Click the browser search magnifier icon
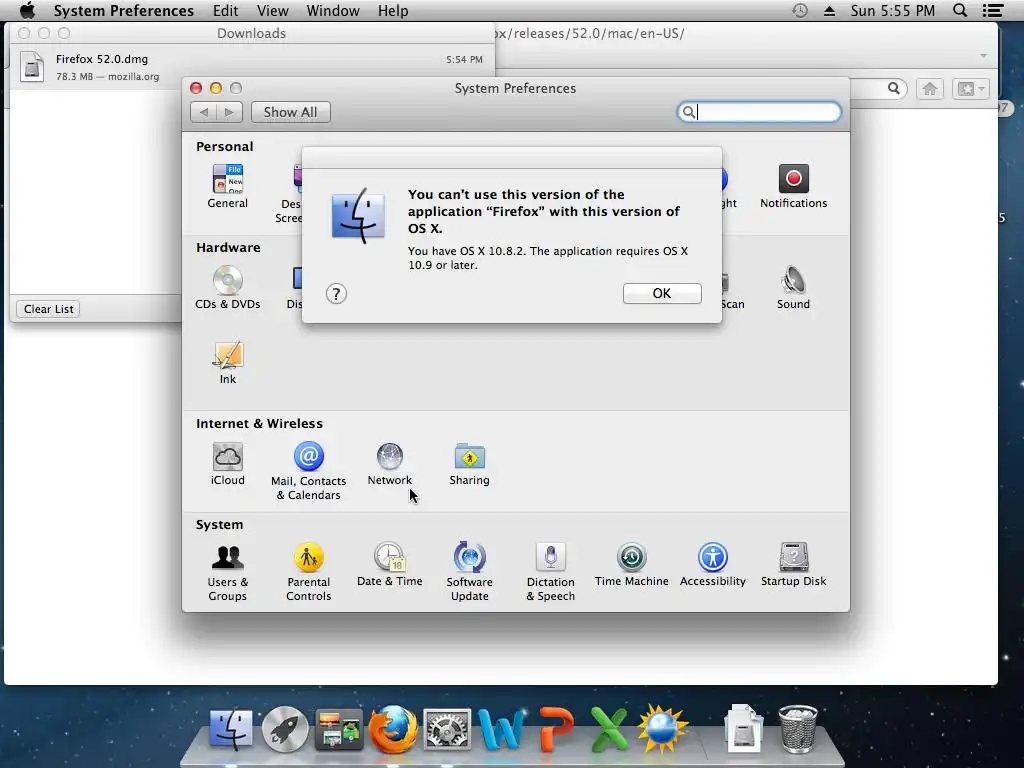This screenshot has height=768, width=1024. [x=893, y=88]
